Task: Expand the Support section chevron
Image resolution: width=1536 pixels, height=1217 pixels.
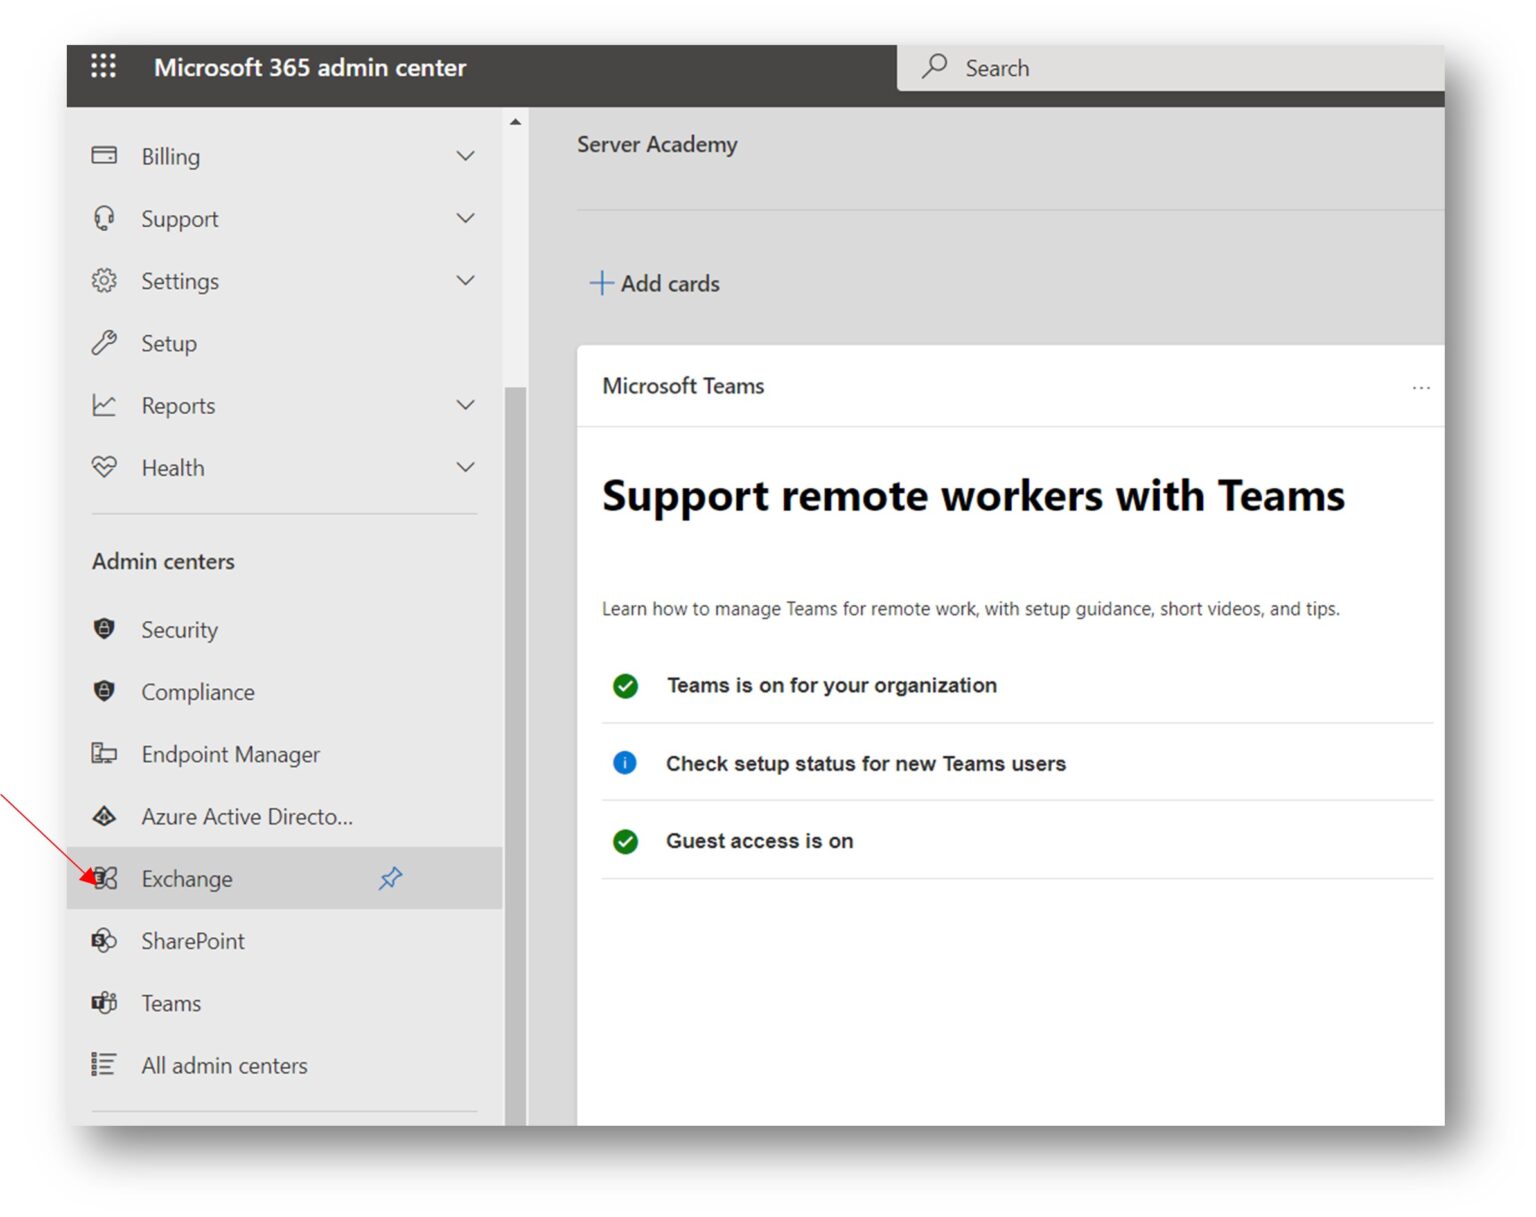Action: [465, 218]
